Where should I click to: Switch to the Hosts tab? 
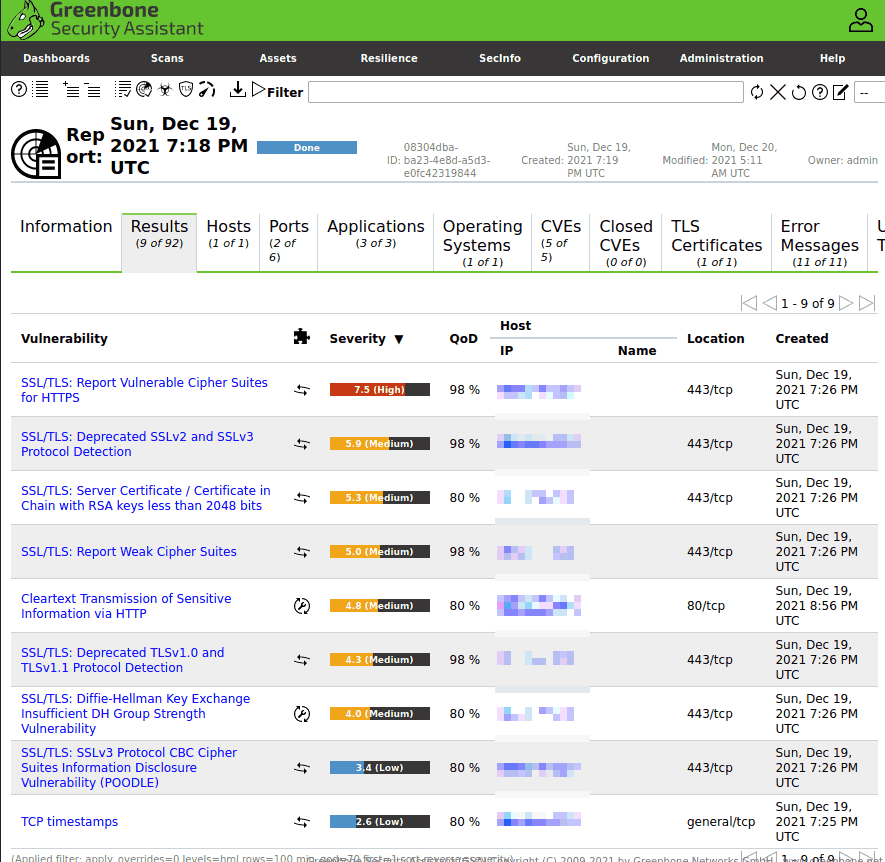(228, 233)
